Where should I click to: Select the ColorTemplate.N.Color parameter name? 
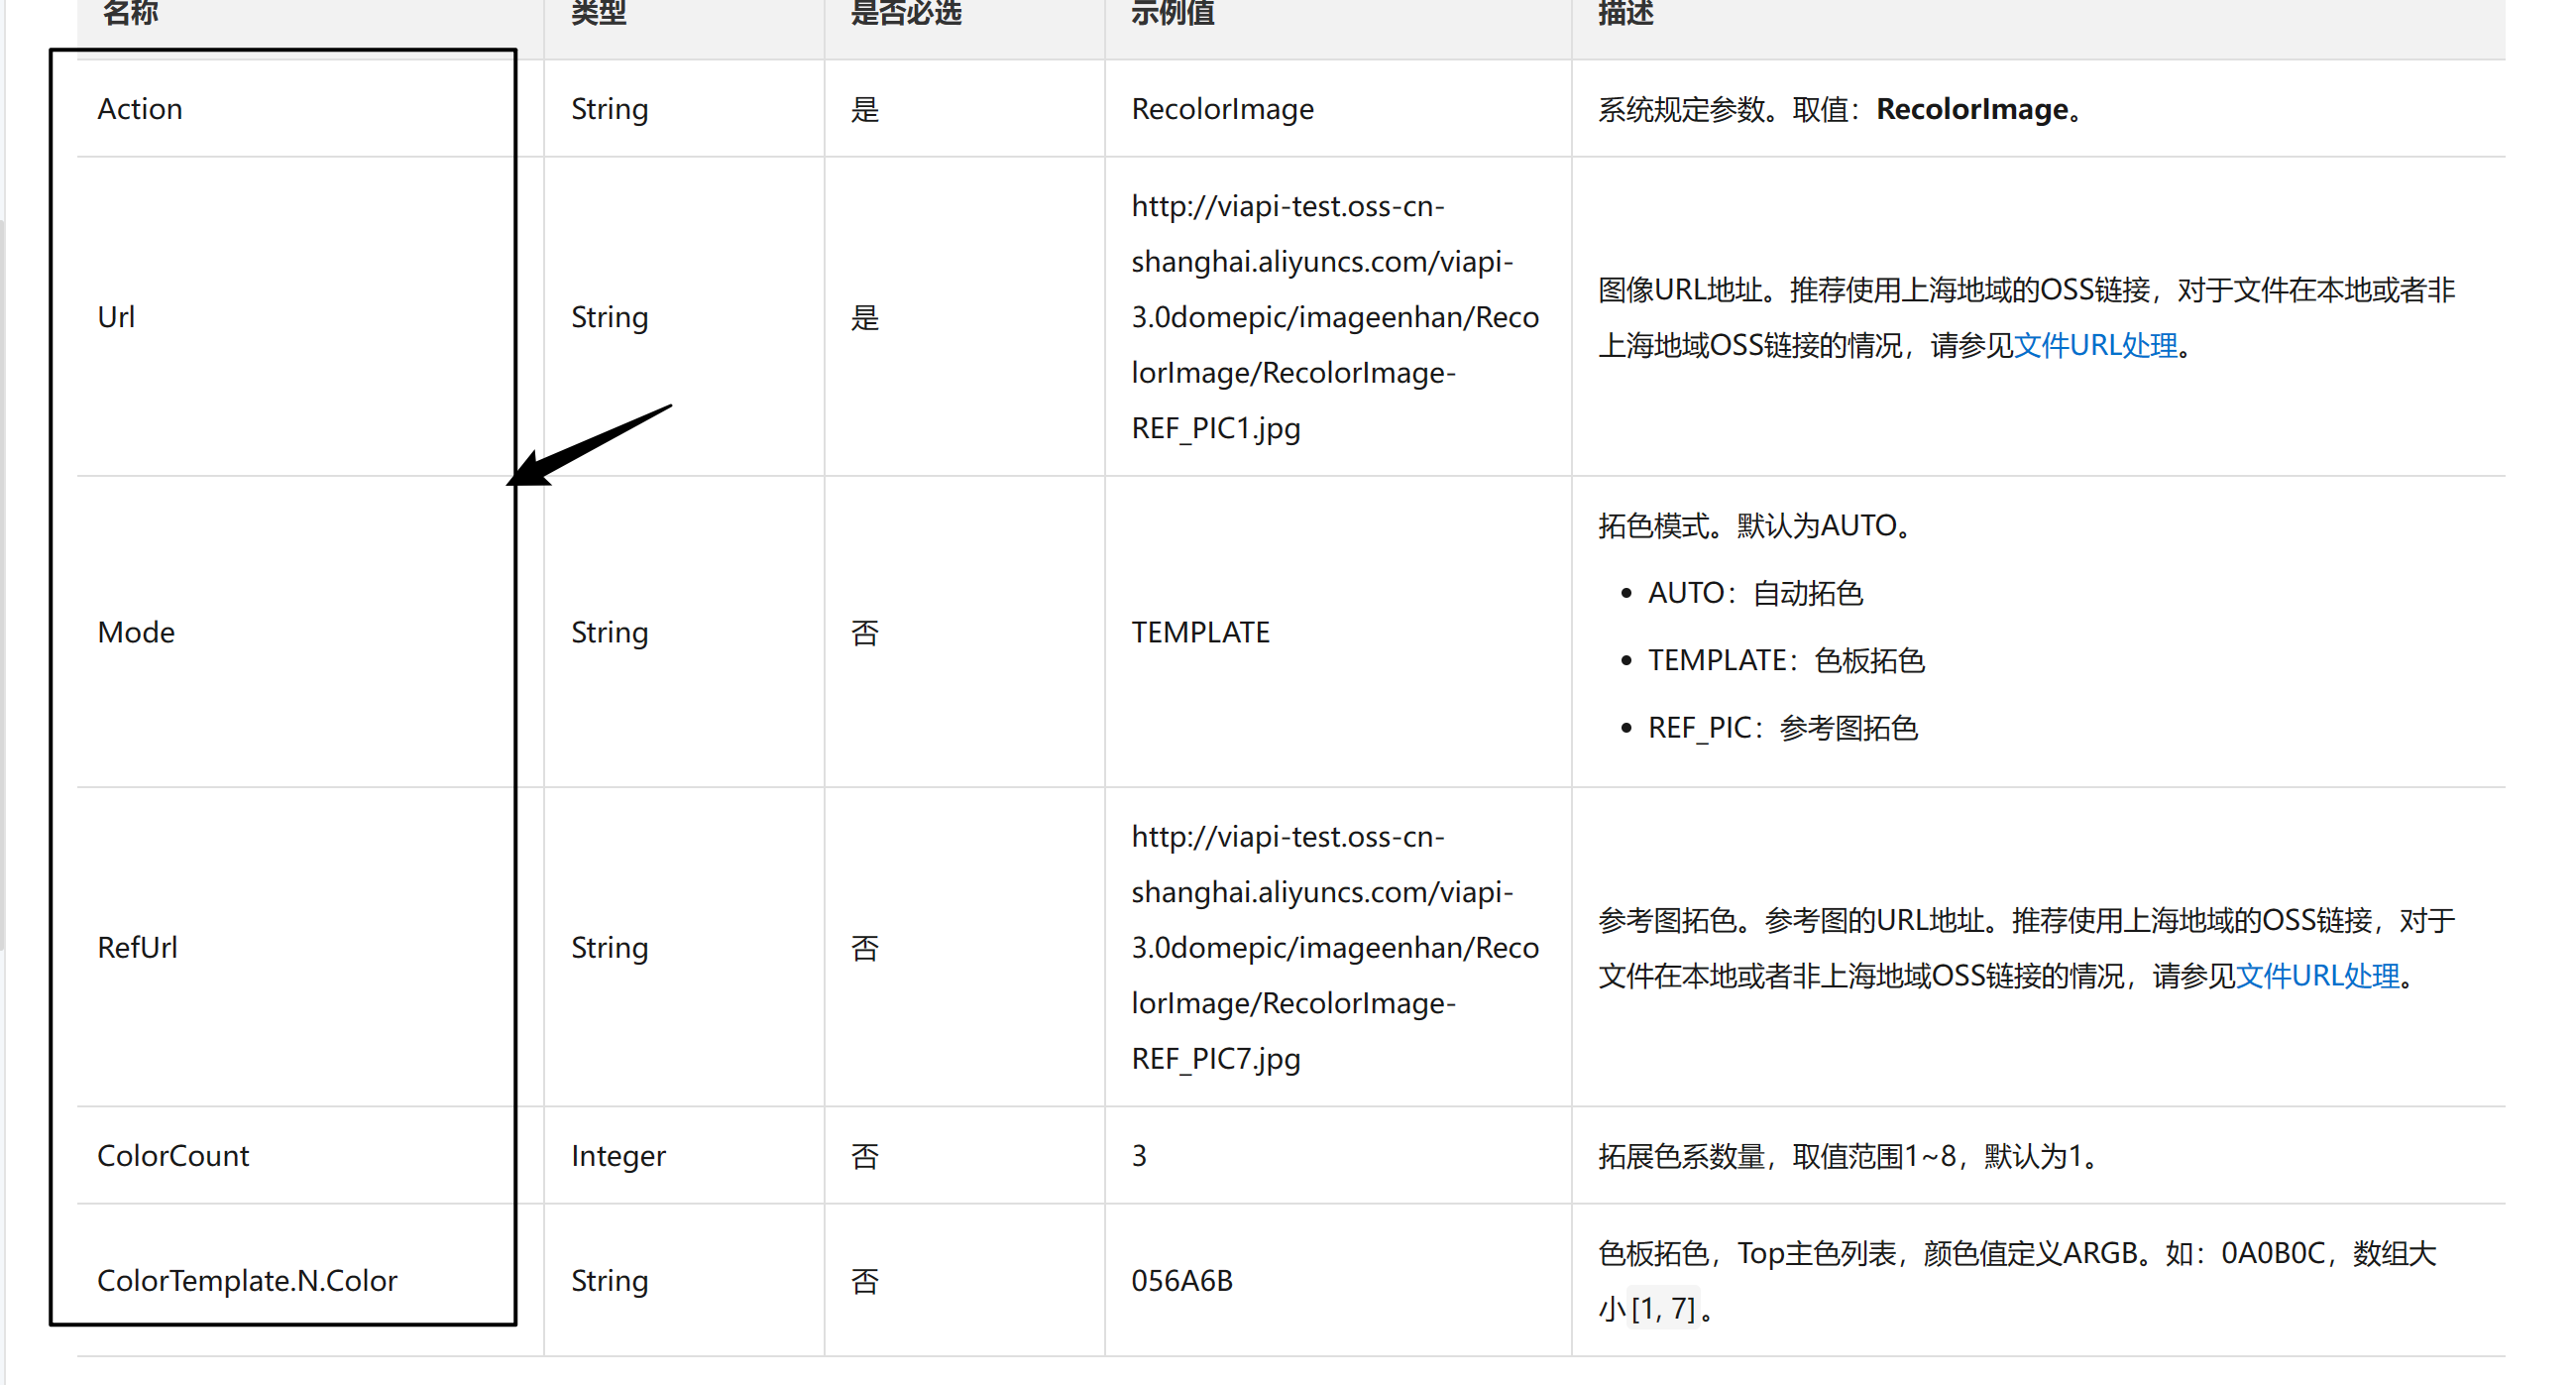pos(247,1281)
